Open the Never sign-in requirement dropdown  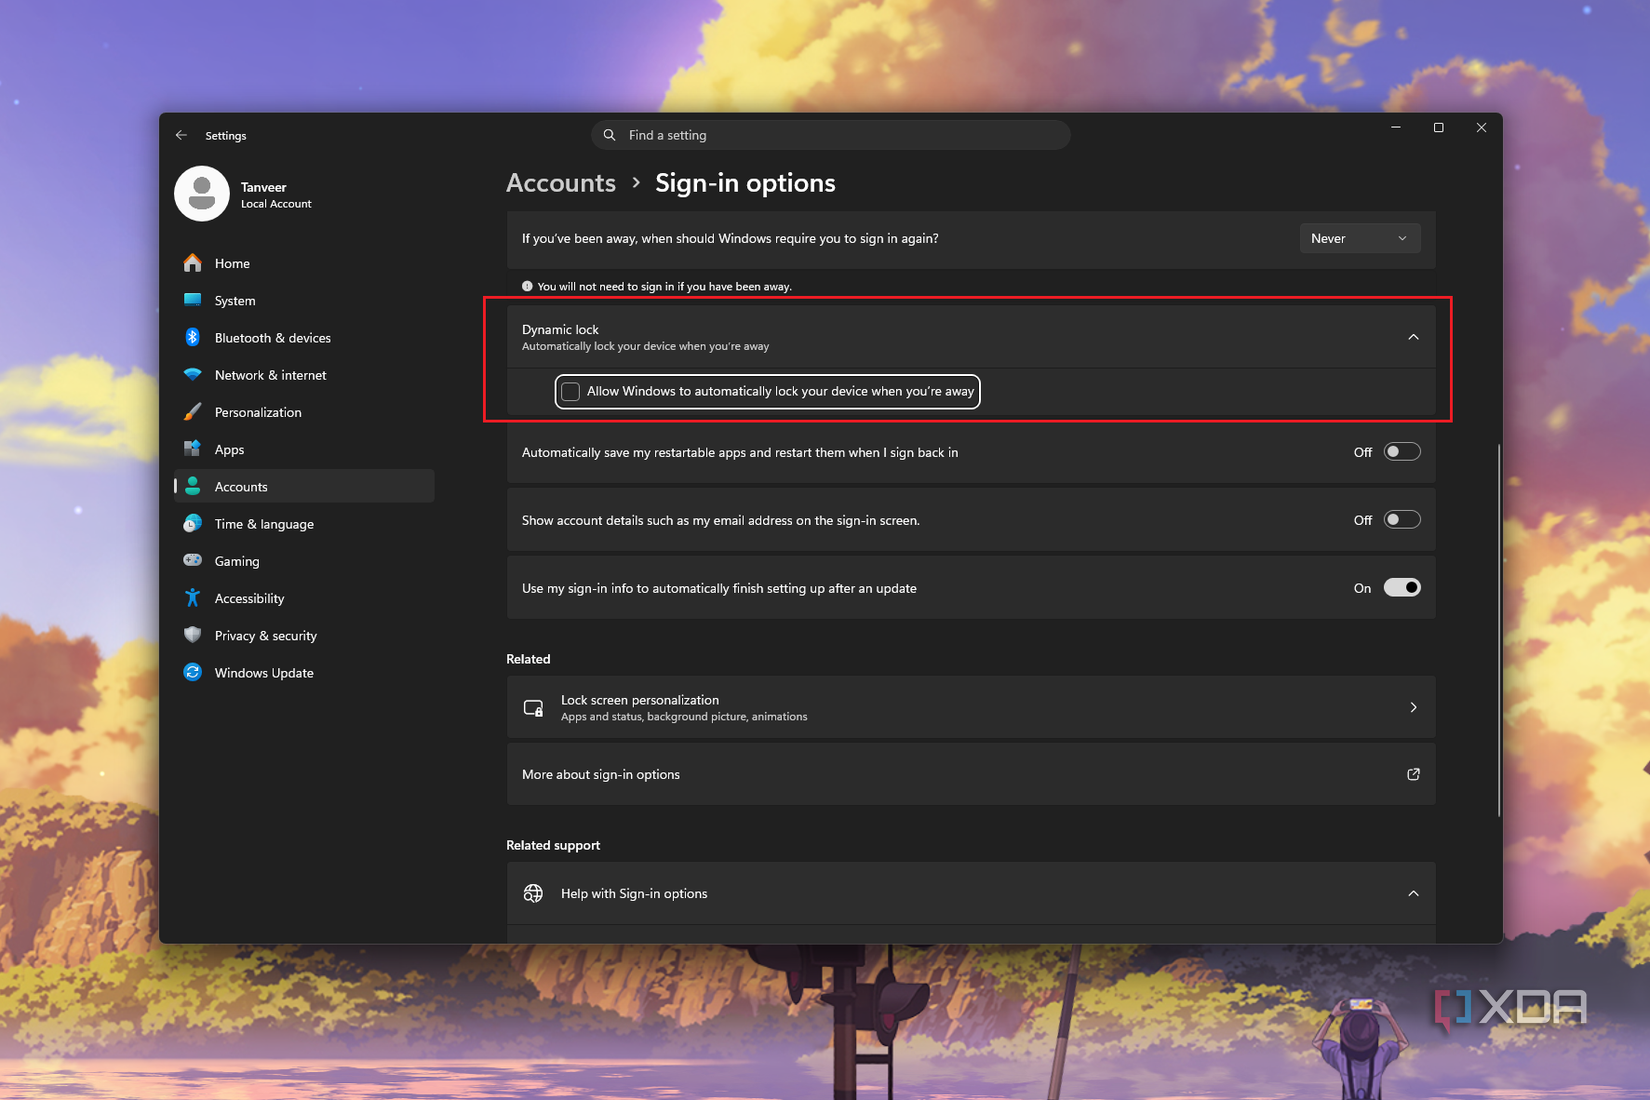pyautogui.click(x=1360, y=238)
